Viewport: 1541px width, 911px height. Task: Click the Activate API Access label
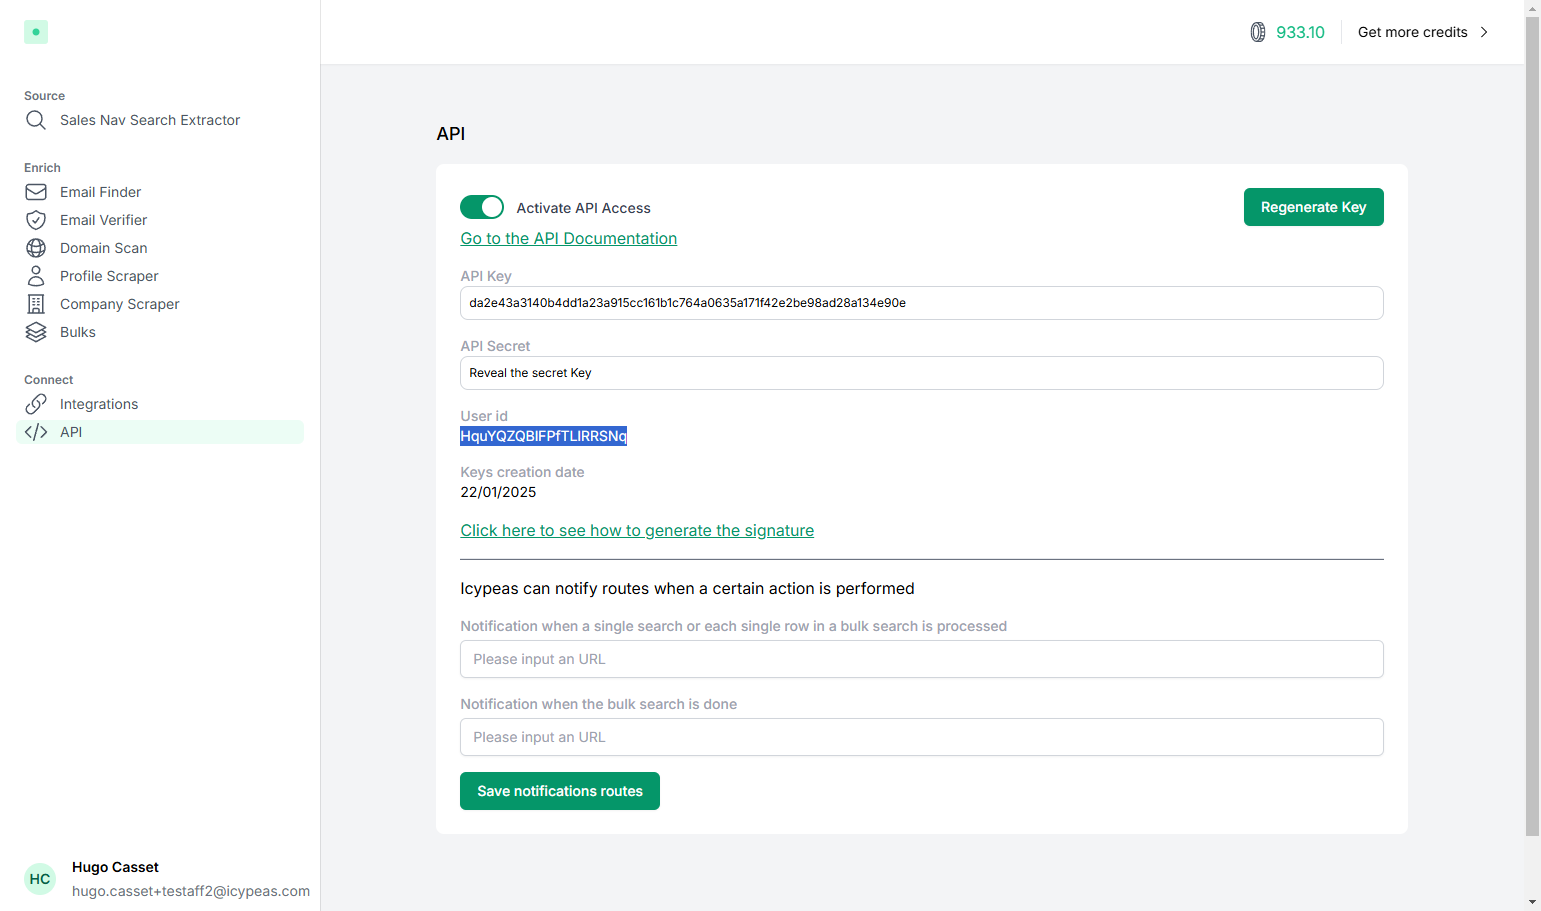583,208
